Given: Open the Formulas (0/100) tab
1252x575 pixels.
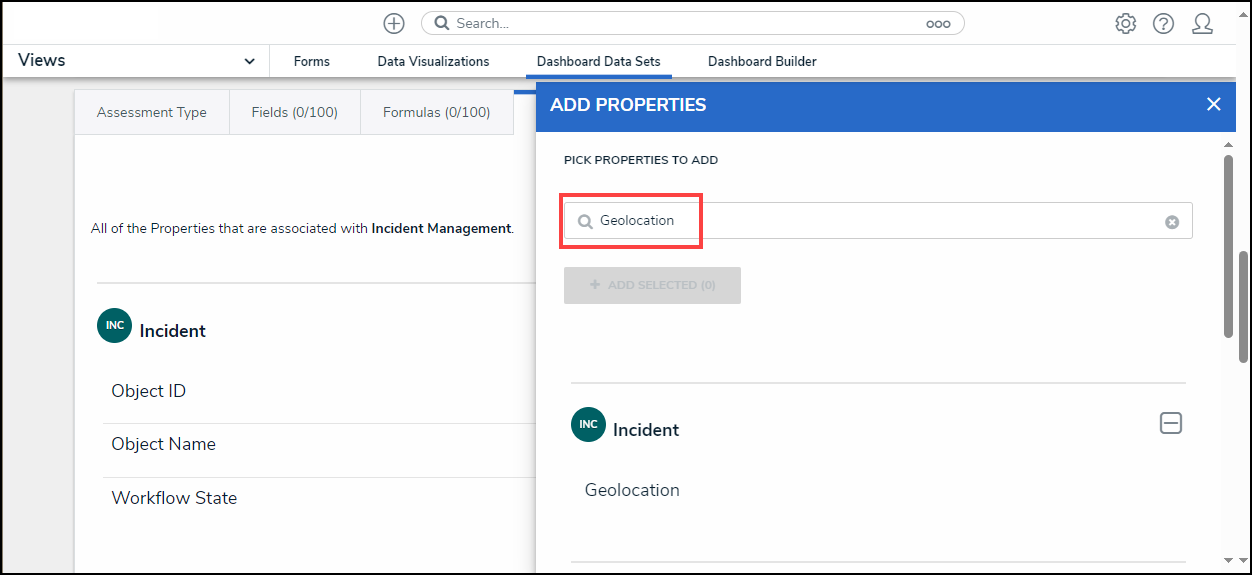Looking at the screenshot, I should pos(436,112).
